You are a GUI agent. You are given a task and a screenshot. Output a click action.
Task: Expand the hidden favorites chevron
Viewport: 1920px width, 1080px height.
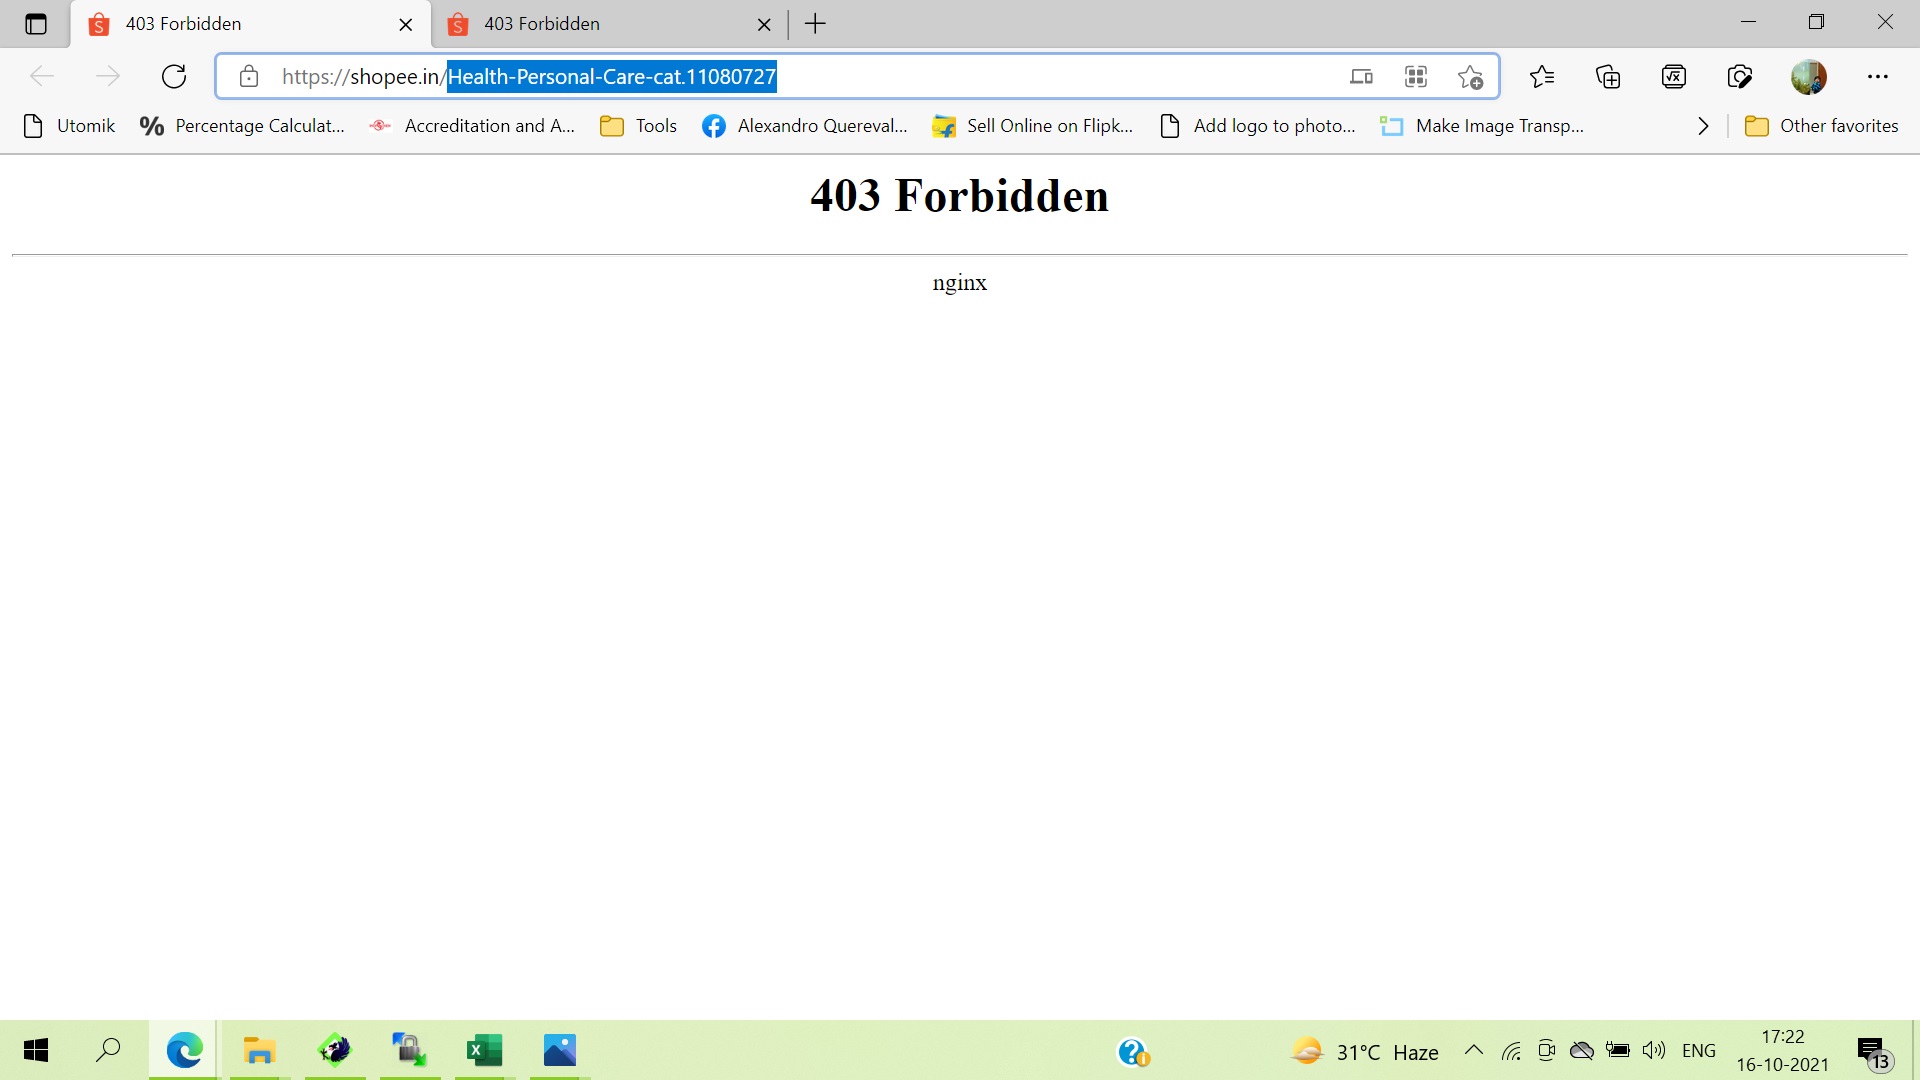[1703, 126]
